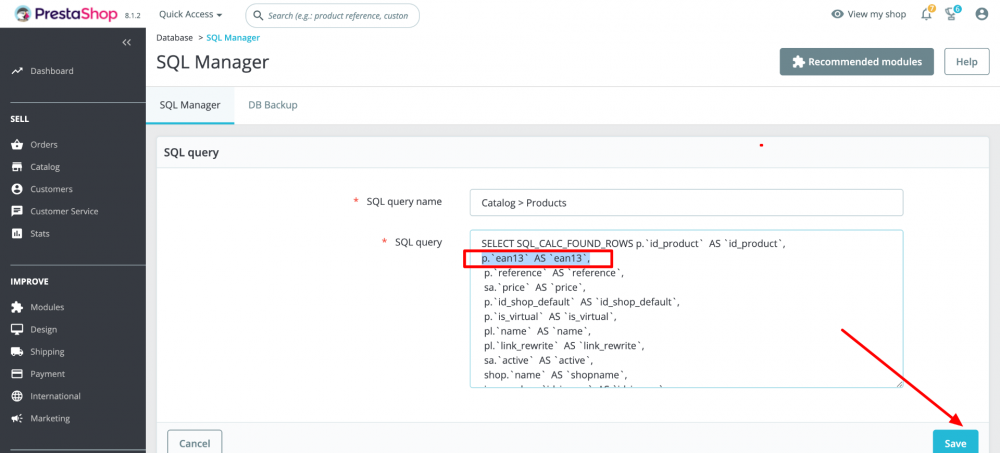Open the user profile avatar menu
The image size is (1000, 453).
[x=982, y=14]
